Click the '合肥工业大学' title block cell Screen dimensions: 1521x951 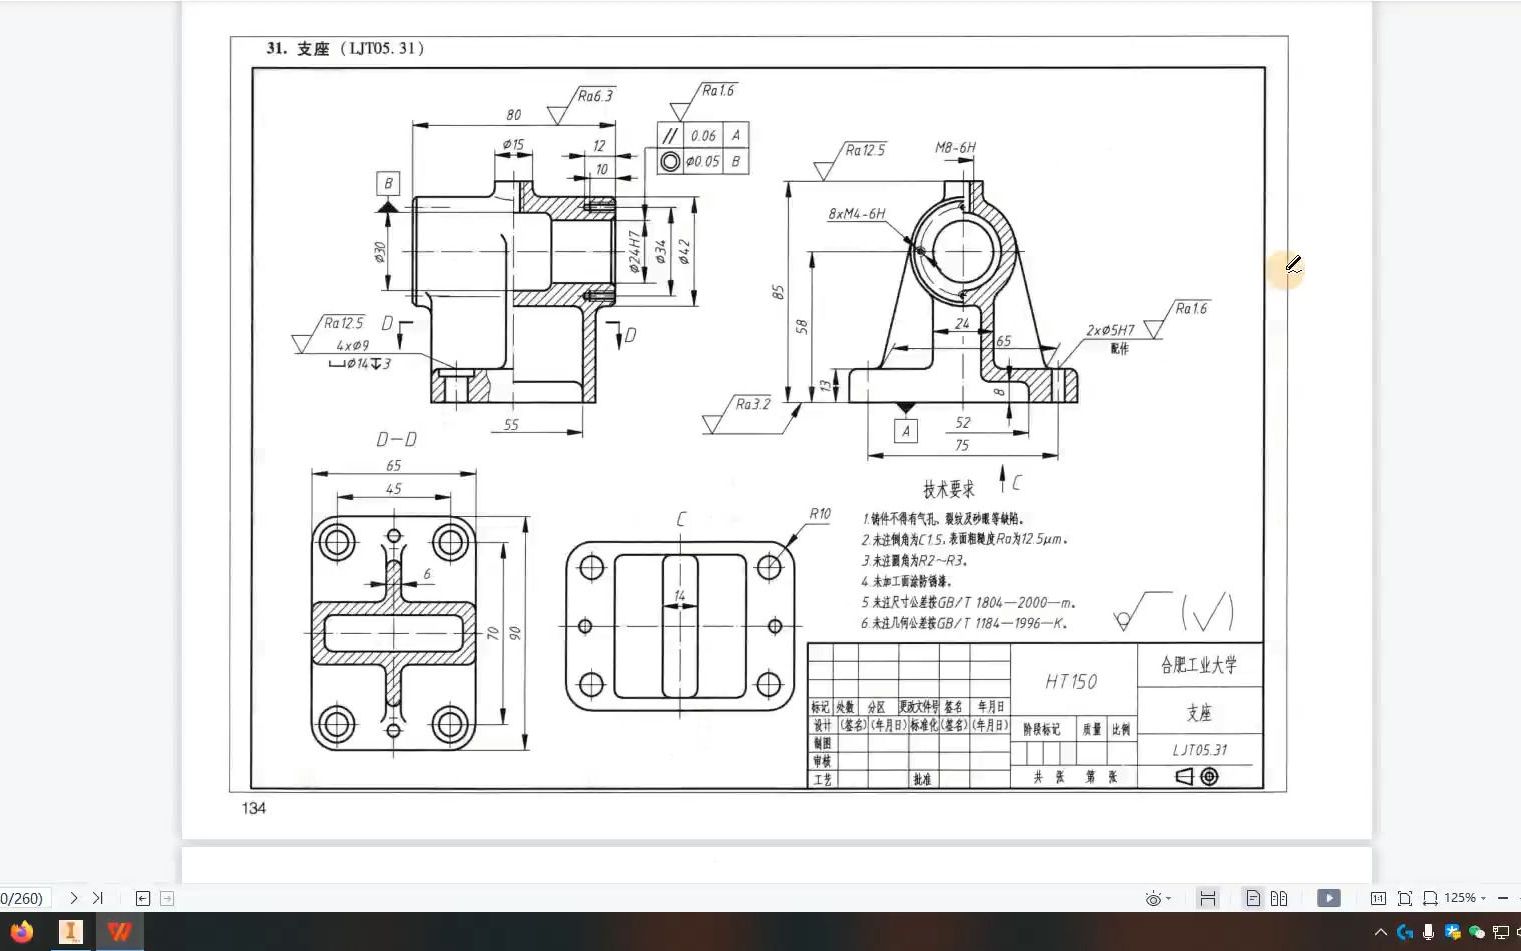pyautogui.click(x=1199, y=665)
